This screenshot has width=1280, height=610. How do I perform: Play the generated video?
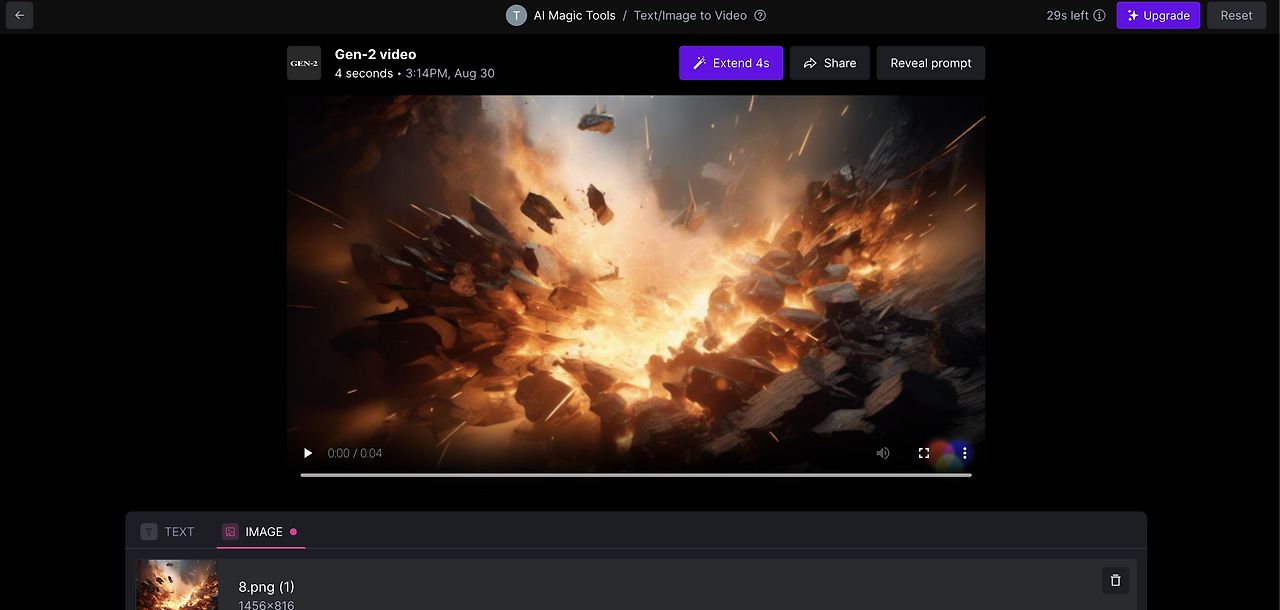[x=308, y=453]
